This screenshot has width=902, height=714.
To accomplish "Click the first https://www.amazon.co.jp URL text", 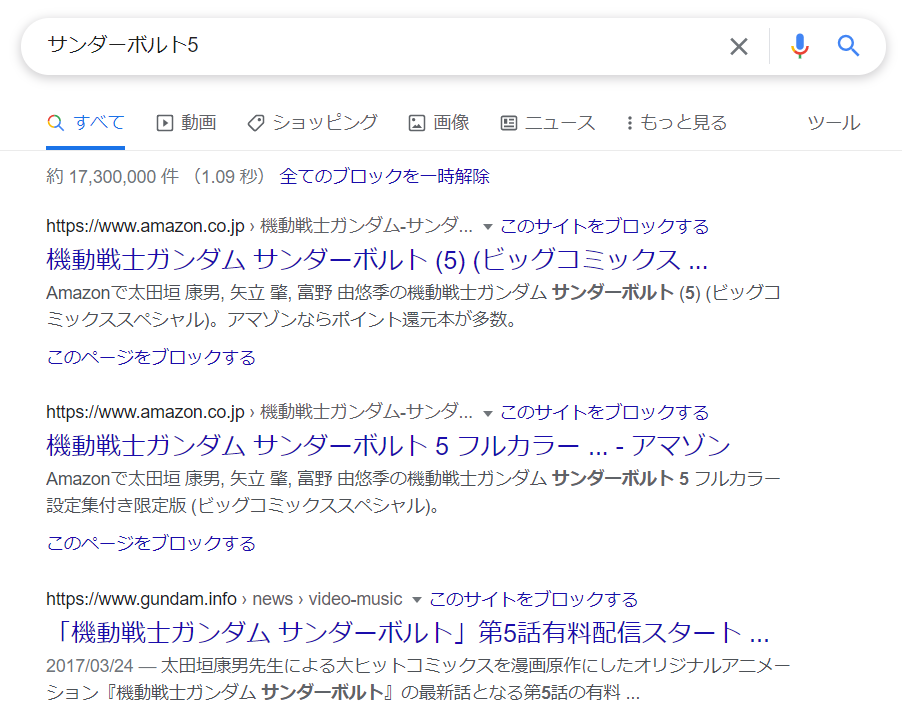I will click(146, 226).
